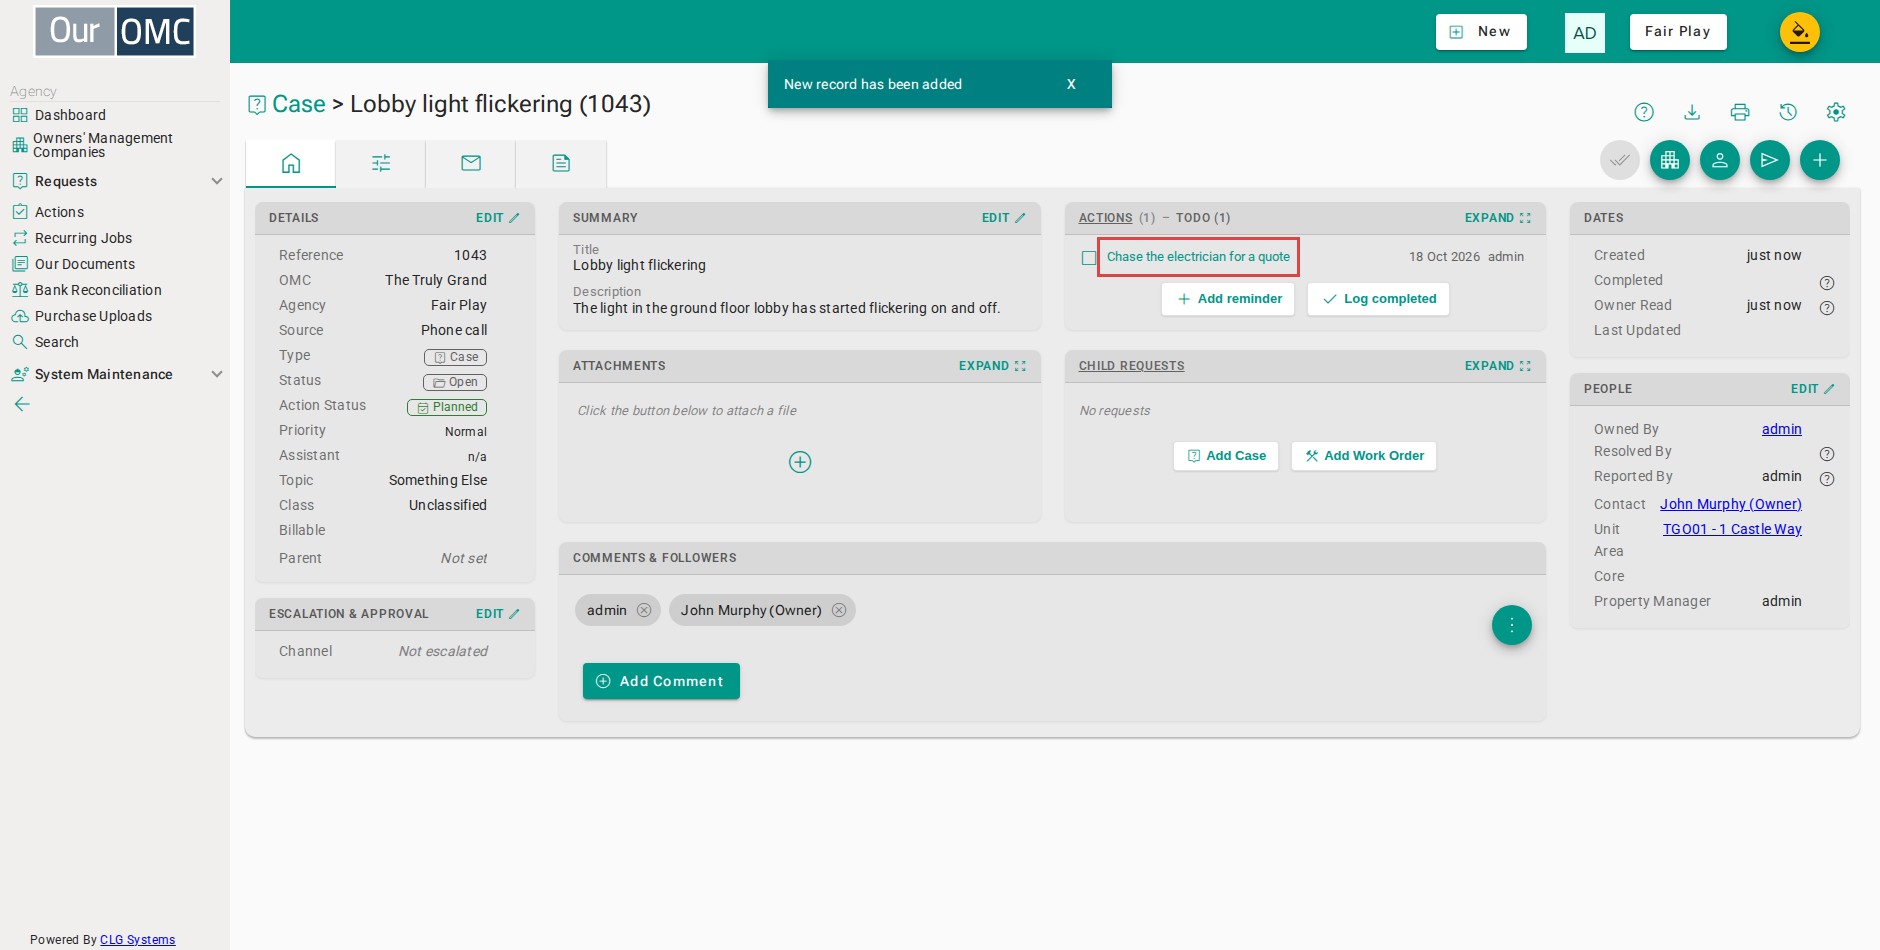Switch to the mail envelope tab

coord(471,163)
